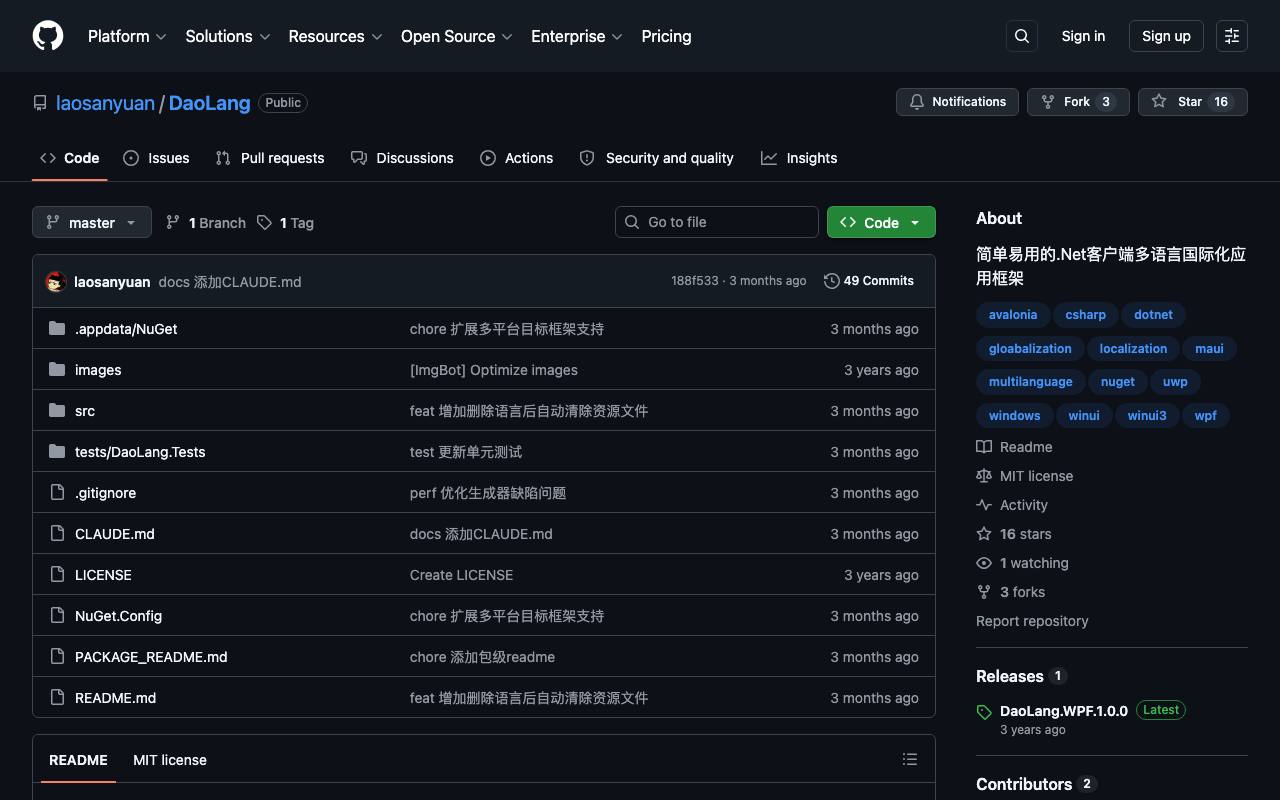Click the NuGet.Config file icon
This screenshot has height=800, width=1280.
(x=57, y=615)
